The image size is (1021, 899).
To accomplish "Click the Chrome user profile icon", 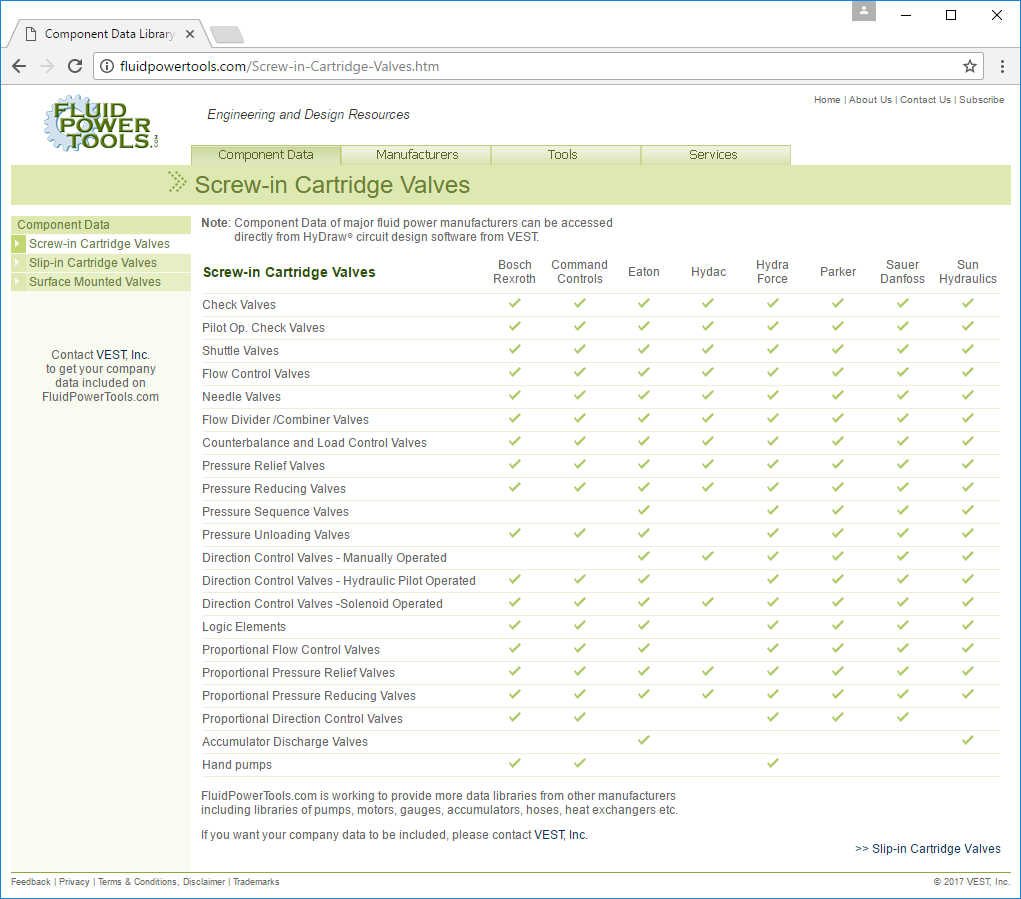I will click(x=864, y=12).
